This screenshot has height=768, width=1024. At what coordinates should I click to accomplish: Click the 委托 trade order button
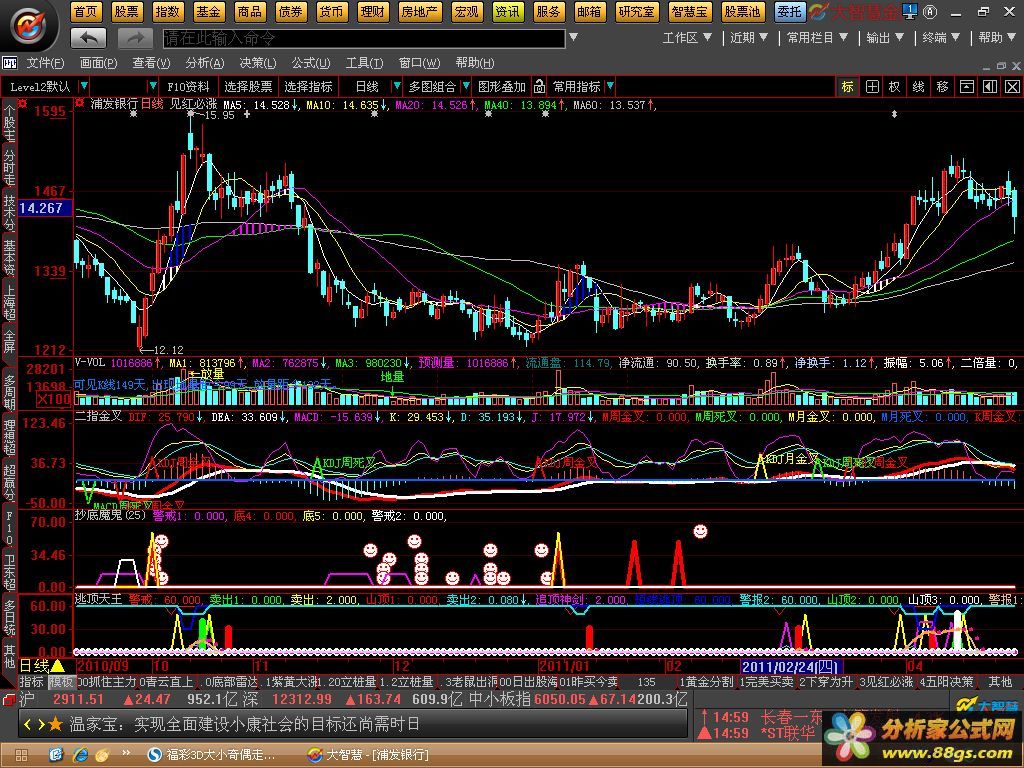click(790, 11)
